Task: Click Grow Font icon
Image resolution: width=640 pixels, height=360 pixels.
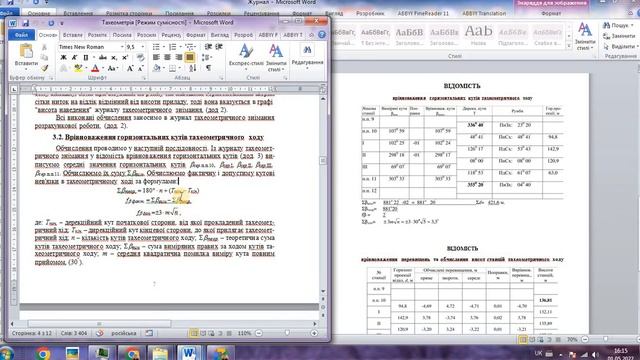Action: (130, 69)
